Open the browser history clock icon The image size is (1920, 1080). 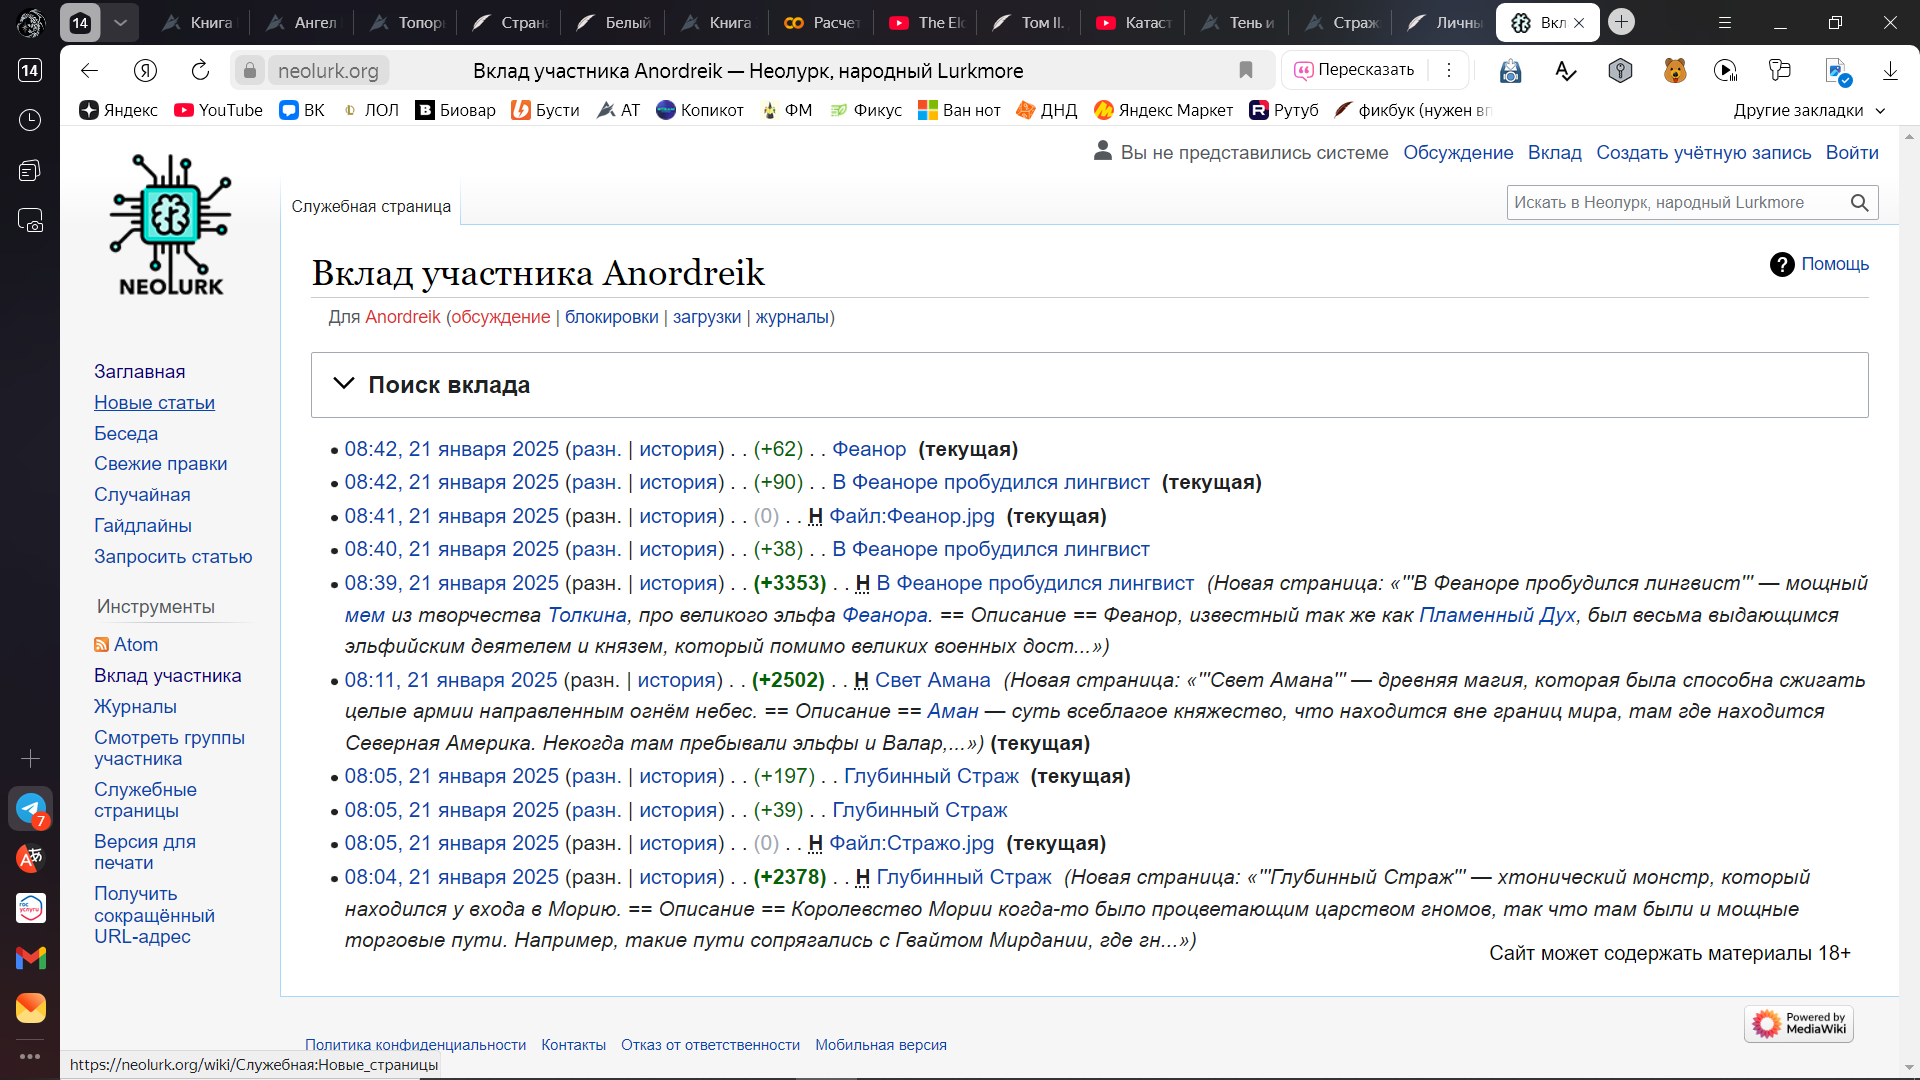point(30,120)
